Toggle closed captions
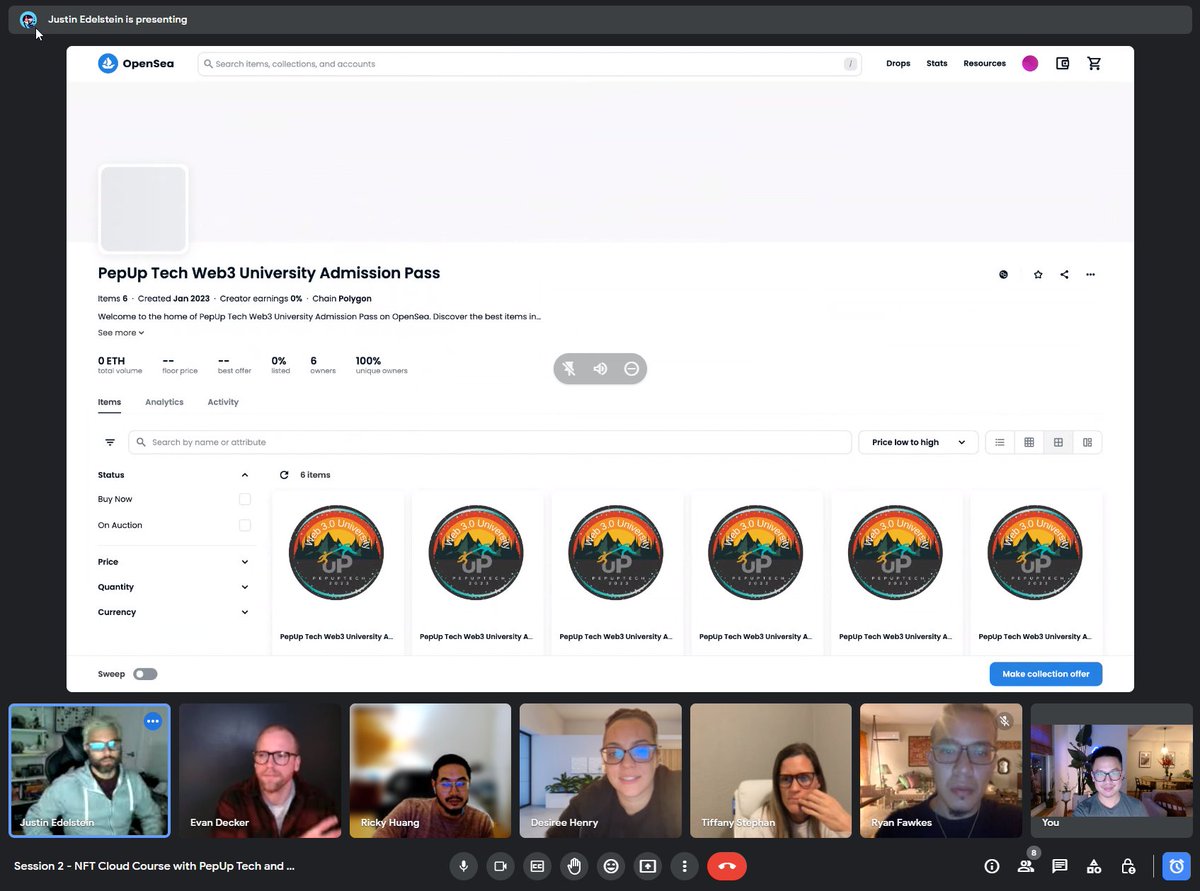The image size is (1200, 891). point(537,866)
